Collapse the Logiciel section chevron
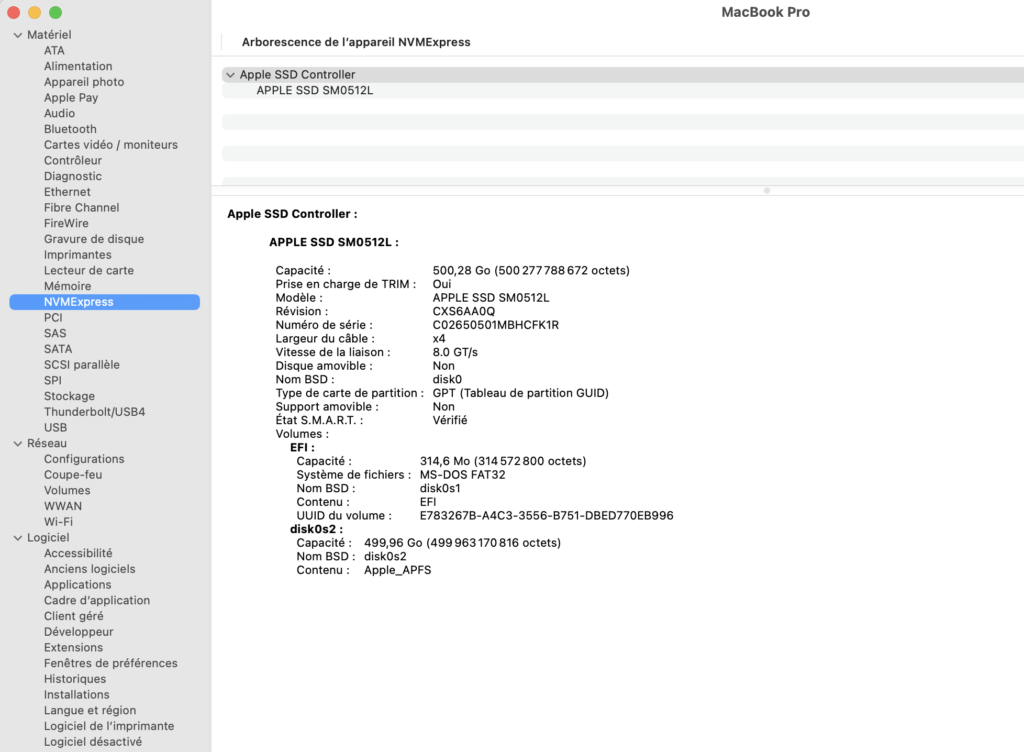1024x752 pixels. tap(18, 538)
